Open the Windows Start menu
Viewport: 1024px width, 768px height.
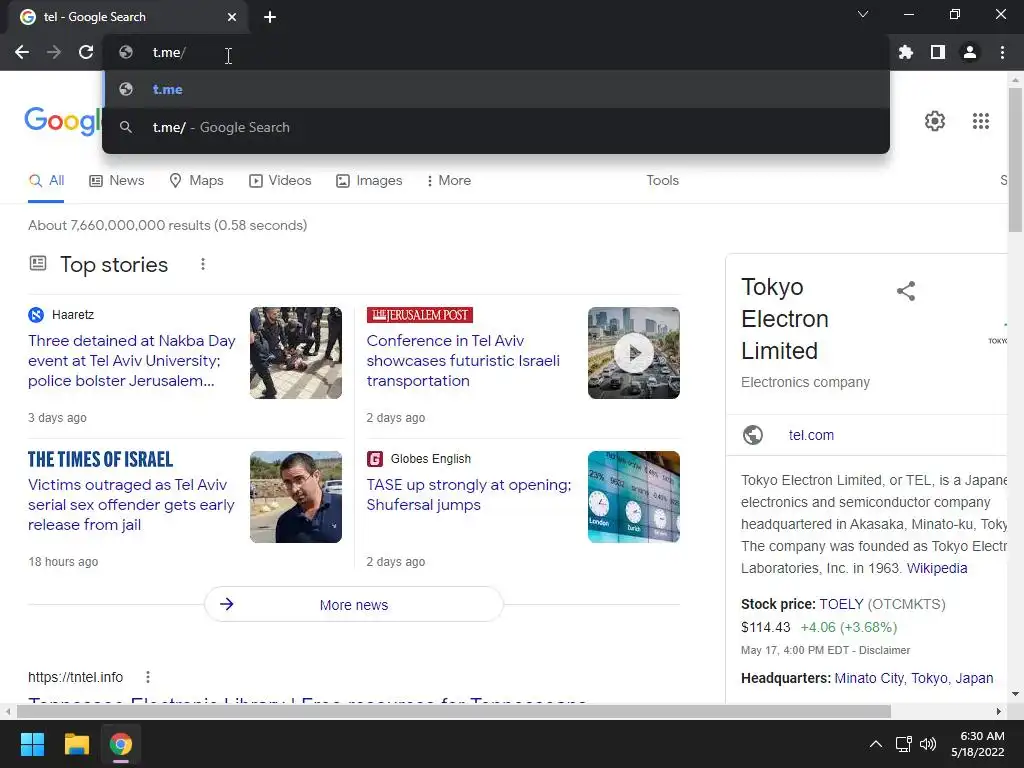[x=32, y=744]
